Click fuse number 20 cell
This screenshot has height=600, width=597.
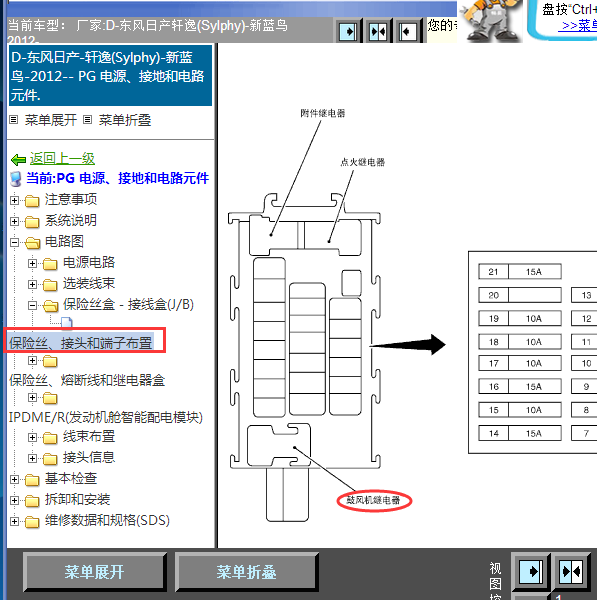493,295
